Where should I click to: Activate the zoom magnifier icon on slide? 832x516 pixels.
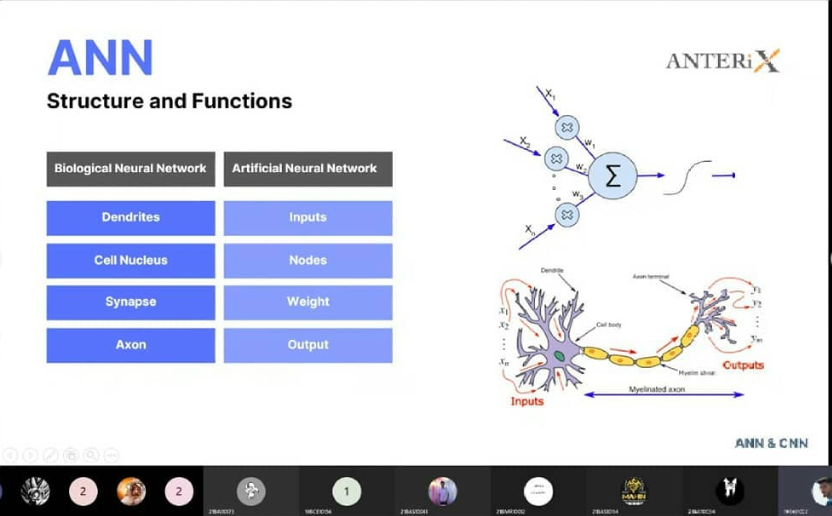91,455
